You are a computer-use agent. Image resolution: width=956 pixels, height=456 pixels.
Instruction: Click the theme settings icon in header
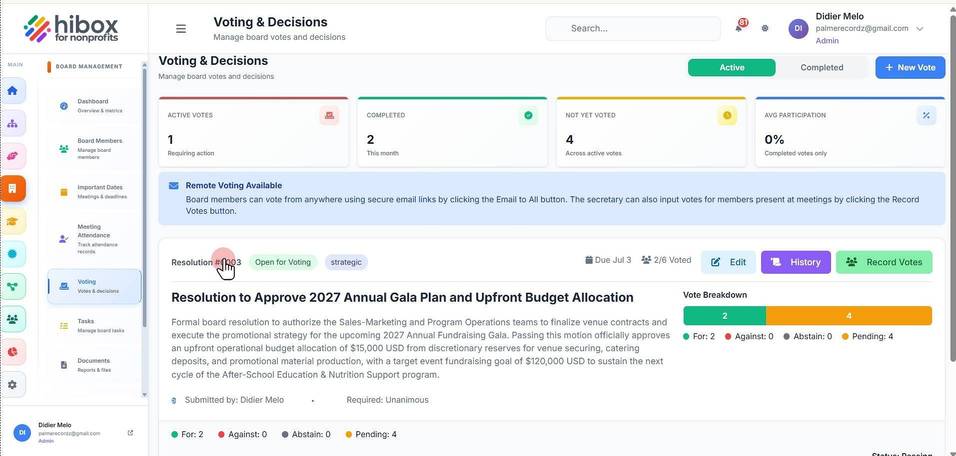coord(765,28)
